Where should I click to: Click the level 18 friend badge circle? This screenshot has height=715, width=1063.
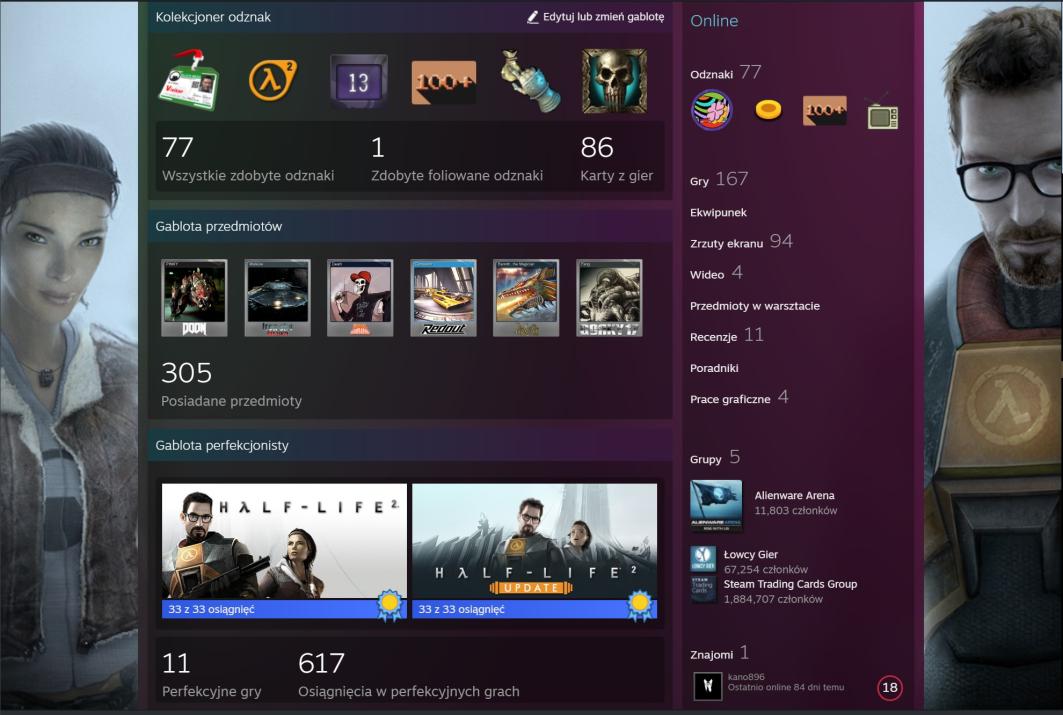click(x=889, y=687)
